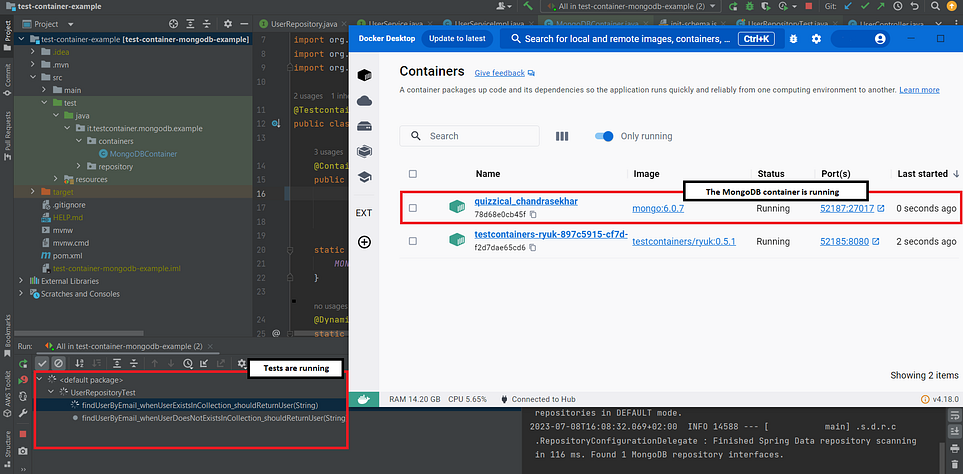
Task: Copy container ID f2d7dae65cd6
Action: pyautogui.click(x=532, y=247)
